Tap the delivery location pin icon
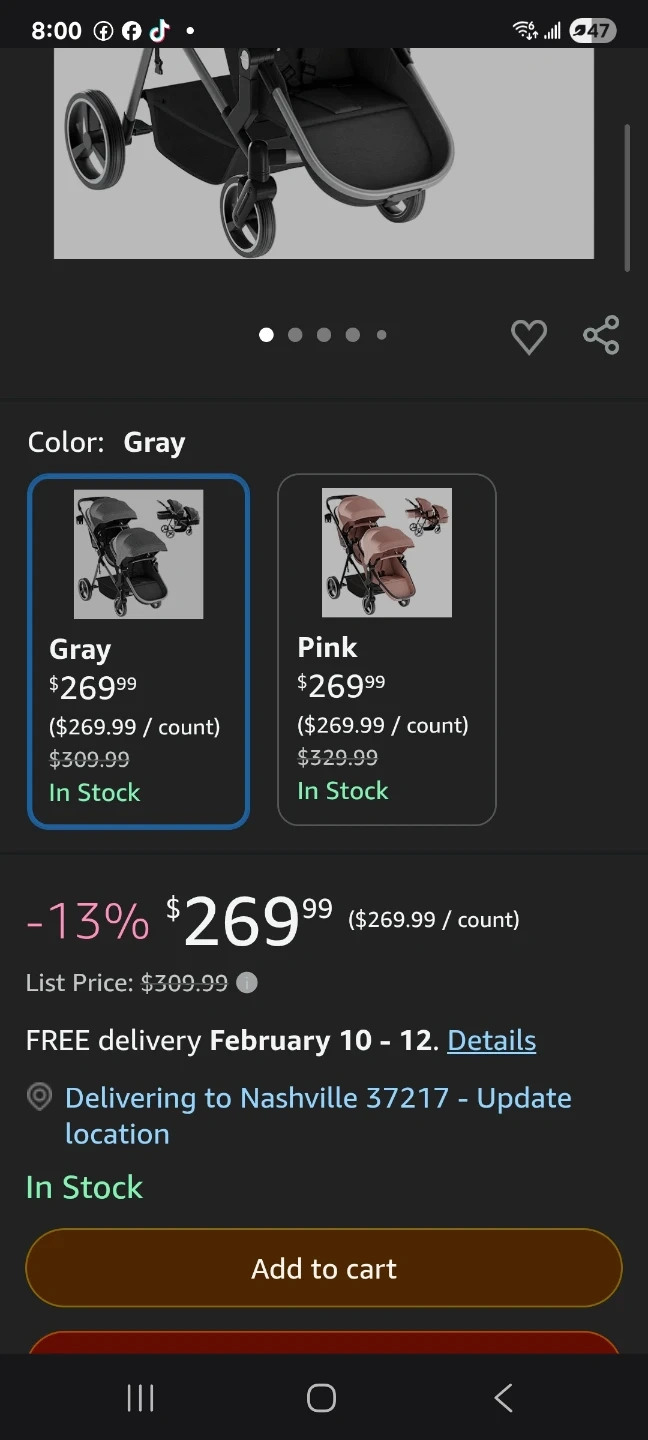Viewport: 648px width, 1440px height. pos(39,1098)
